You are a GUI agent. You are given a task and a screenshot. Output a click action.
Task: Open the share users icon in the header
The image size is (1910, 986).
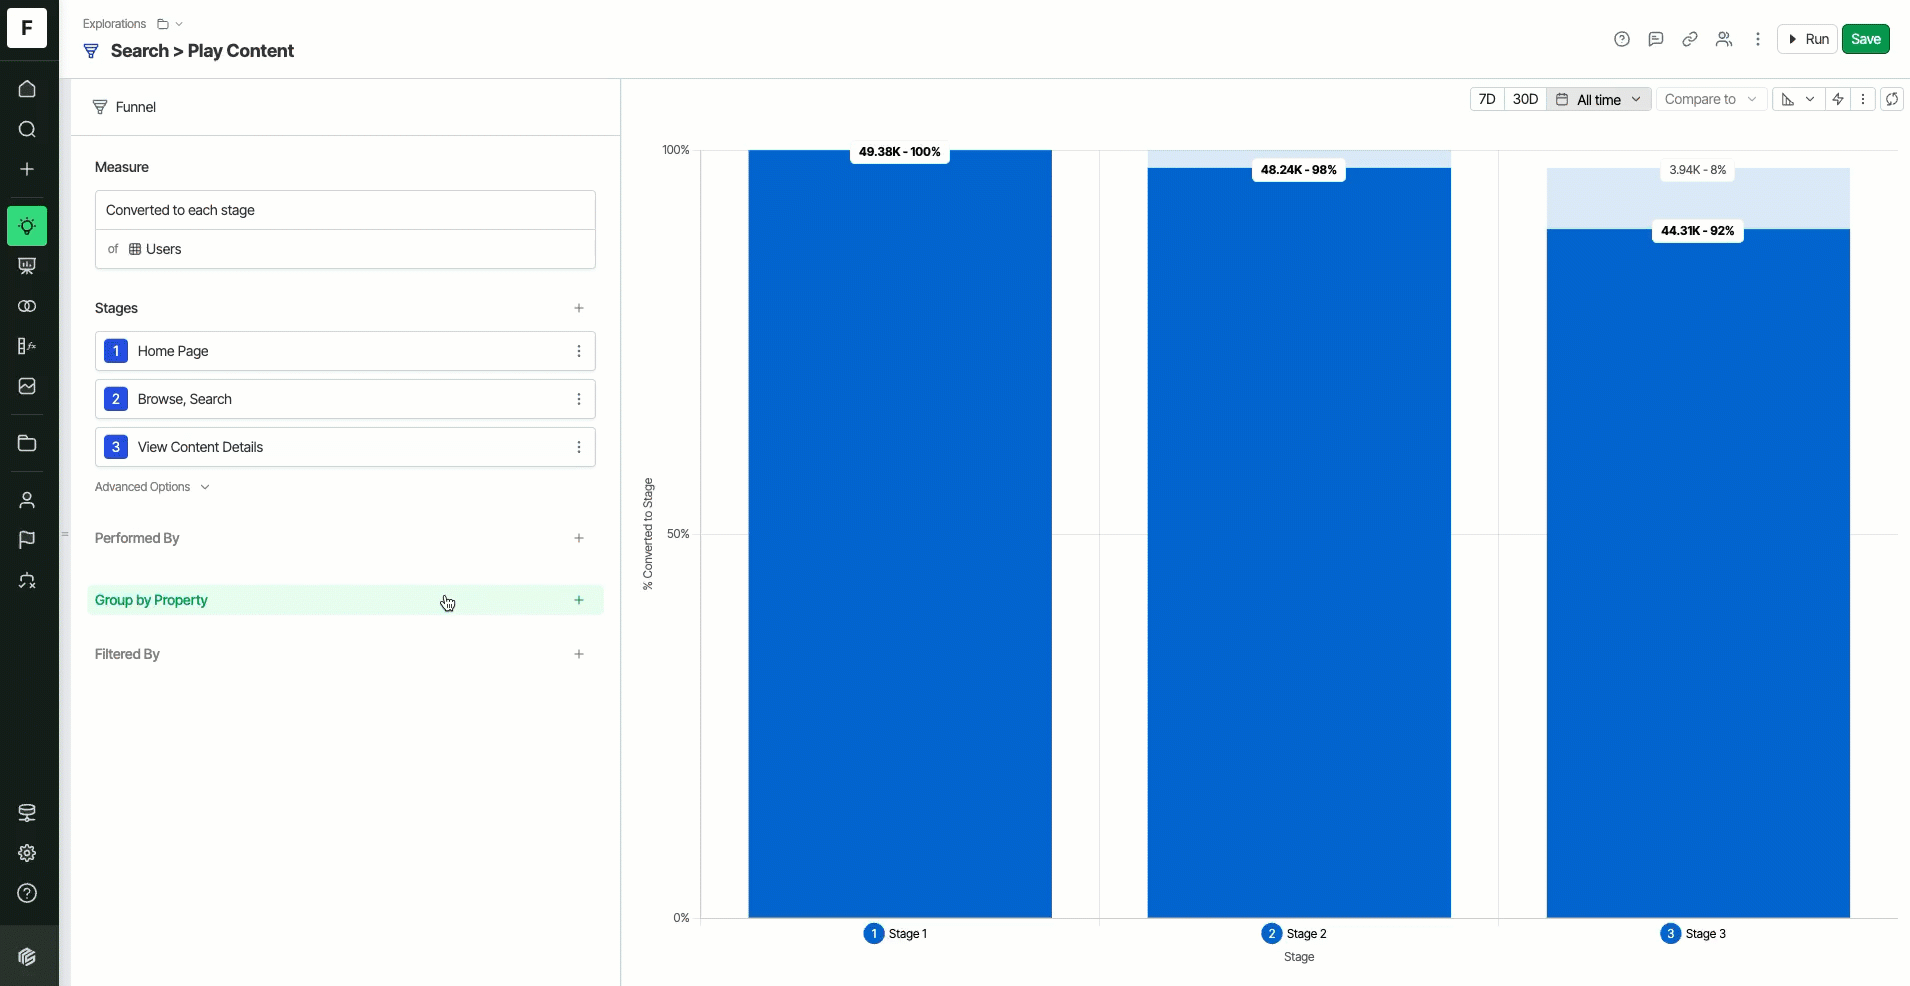pos(1724,39)
